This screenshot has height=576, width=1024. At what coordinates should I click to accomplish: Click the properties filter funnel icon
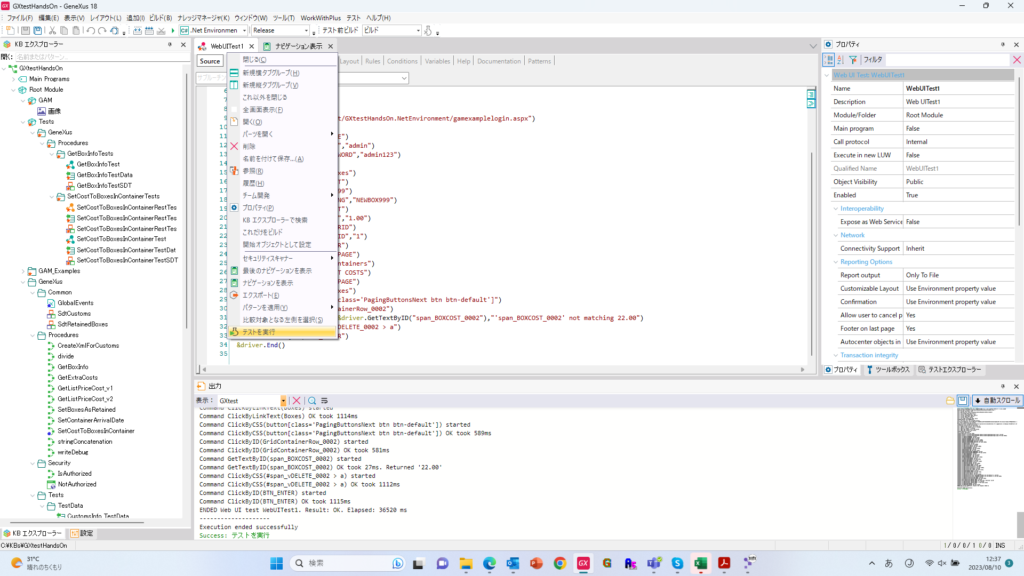pos(853,59)
